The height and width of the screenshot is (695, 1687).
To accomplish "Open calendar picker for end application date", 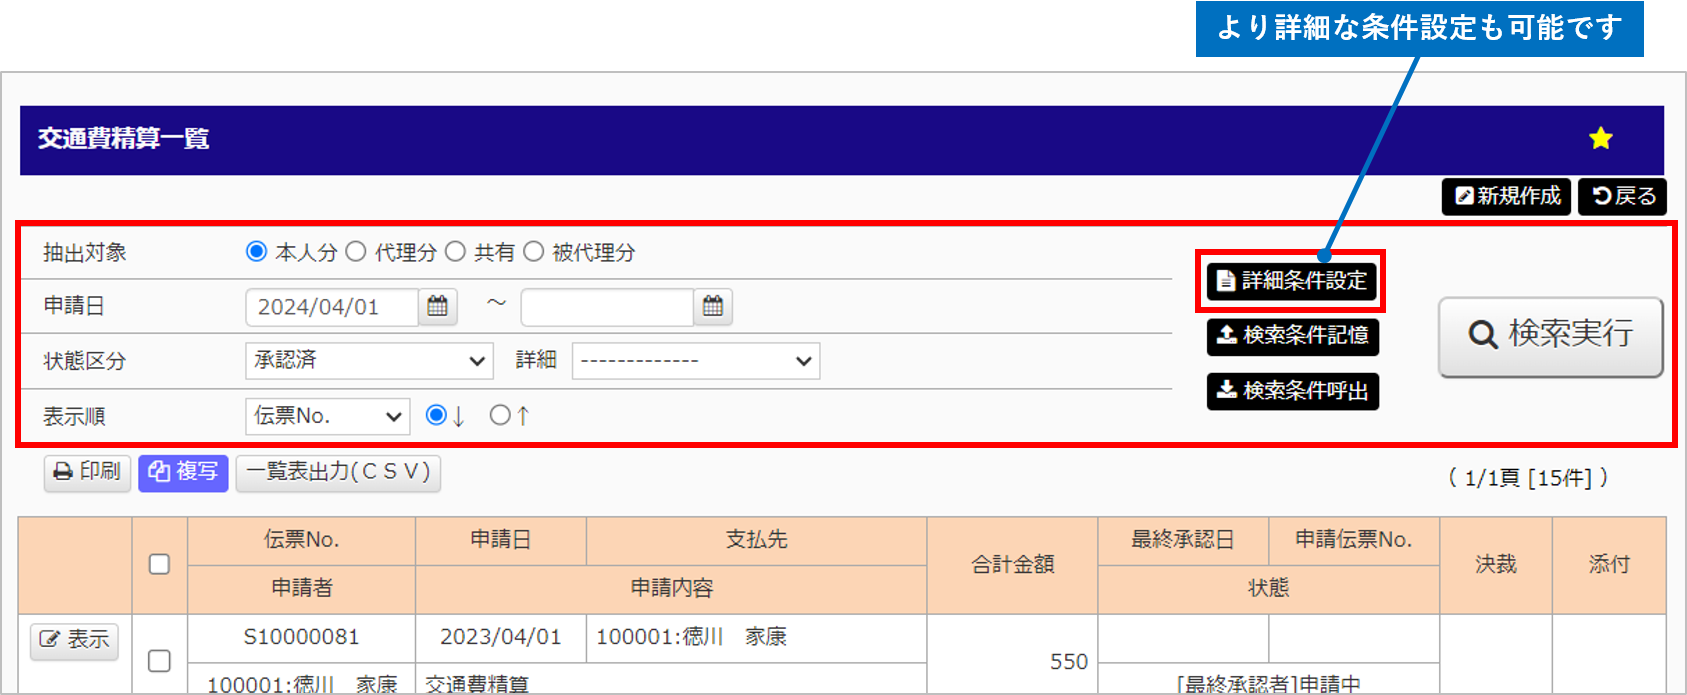I will point(713,307).
